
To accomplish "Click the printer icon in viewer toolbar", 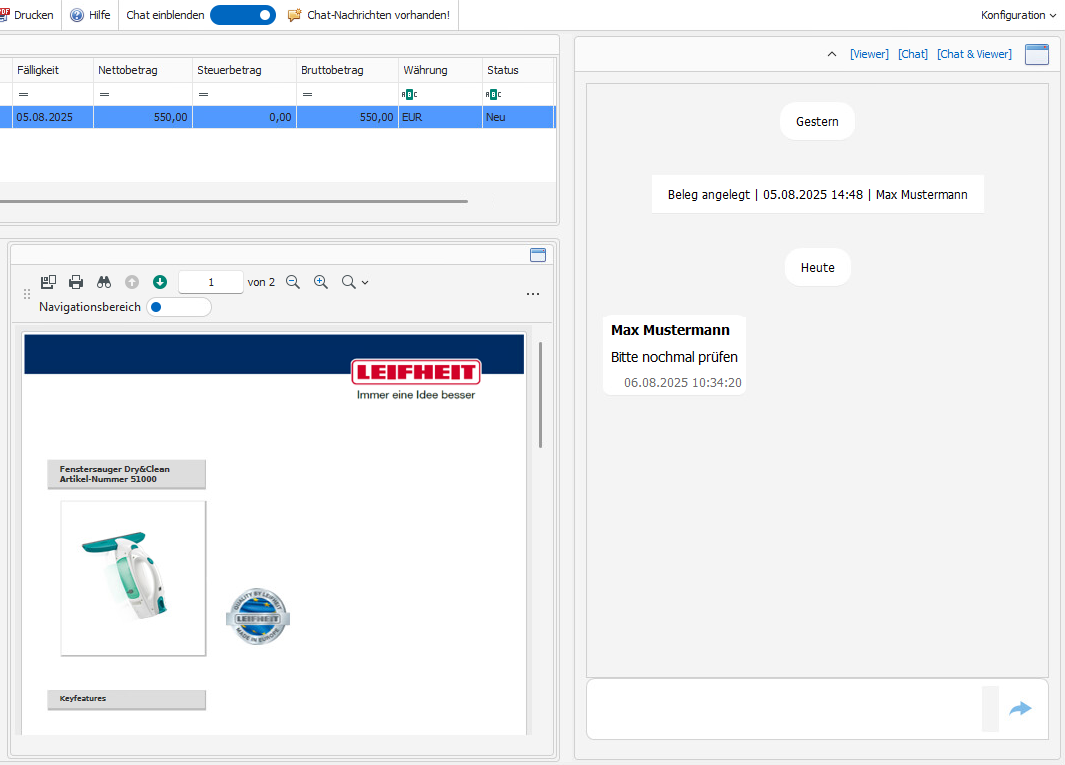I will click(76, 282).
